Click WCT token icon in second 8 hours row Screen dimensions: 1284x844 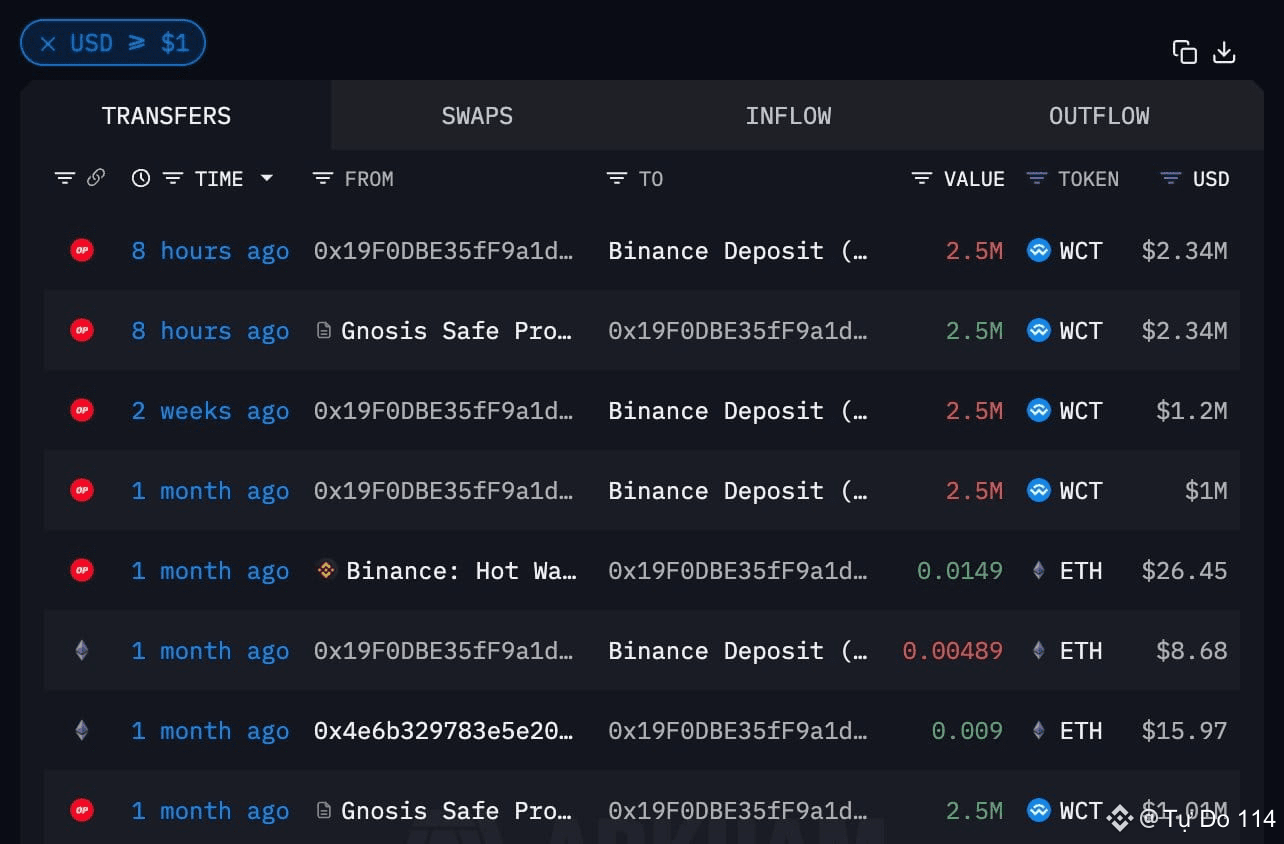click(x=1039, y=330)
